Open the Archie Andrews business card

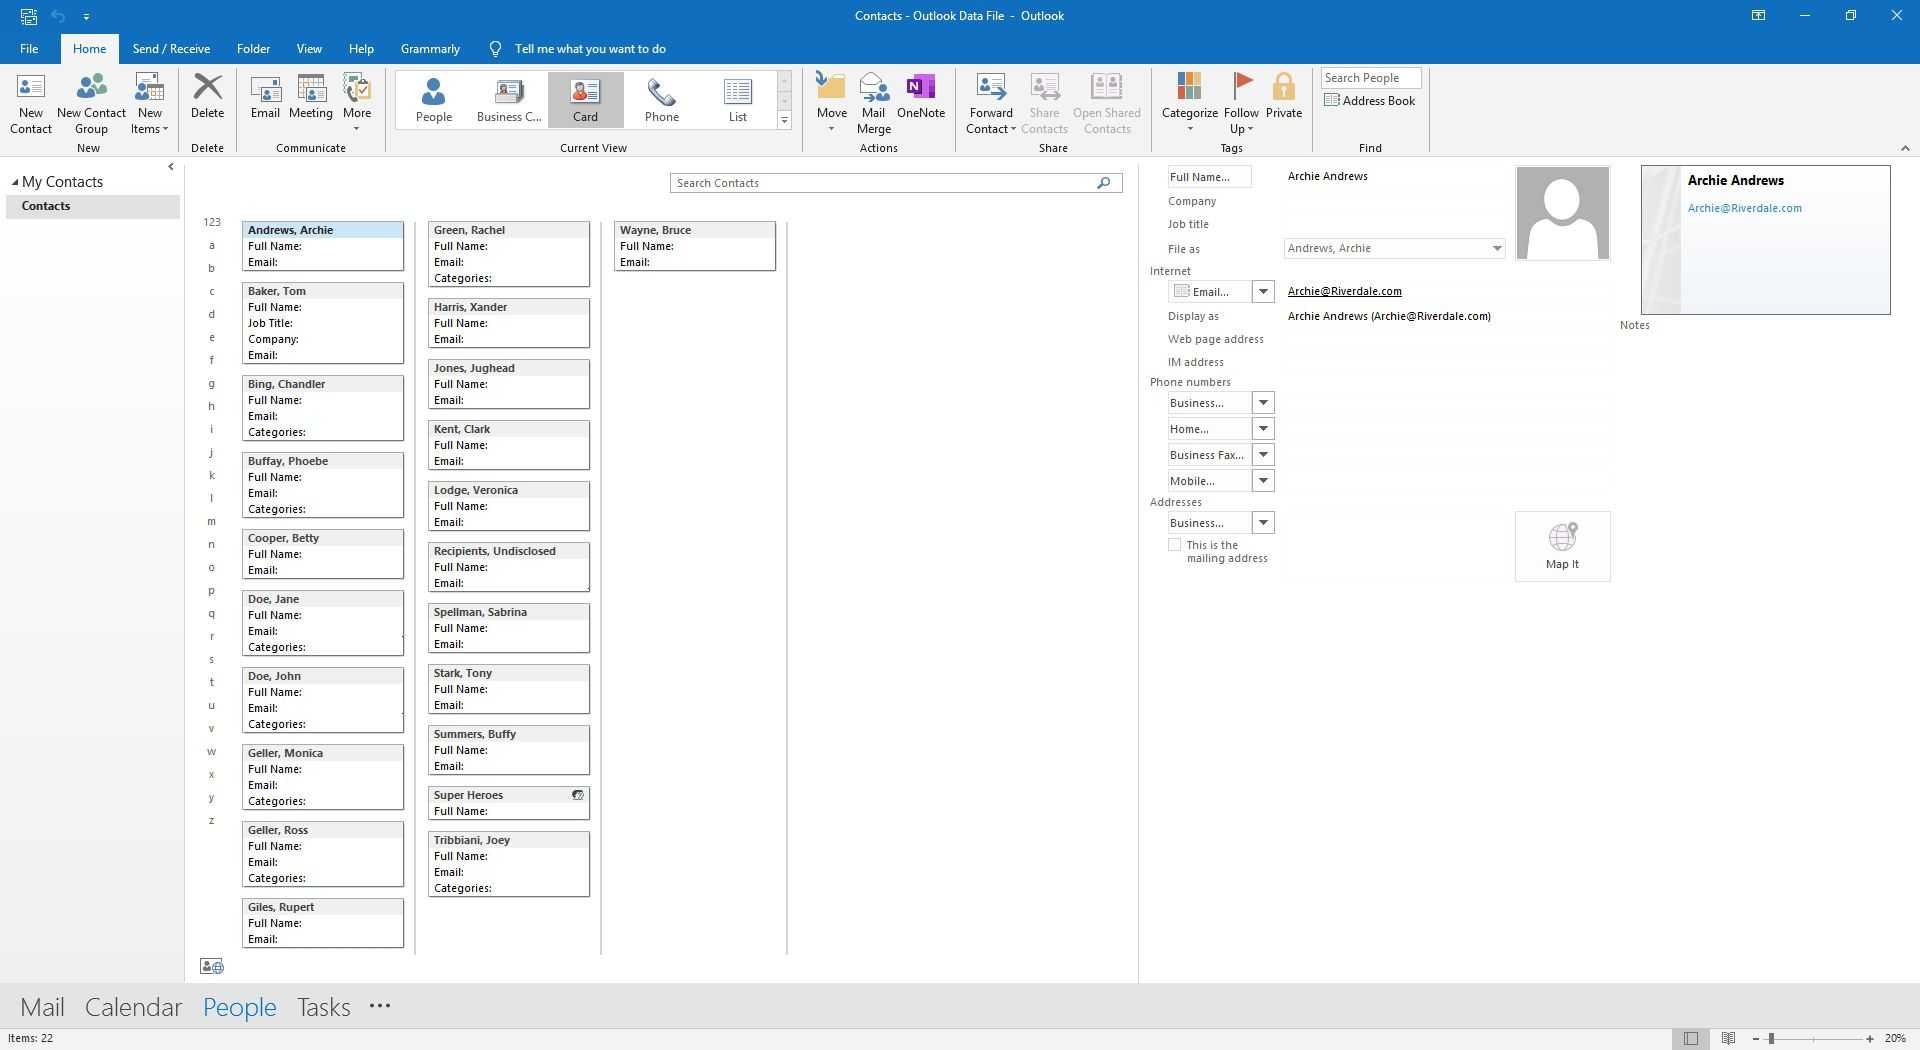1765,240
